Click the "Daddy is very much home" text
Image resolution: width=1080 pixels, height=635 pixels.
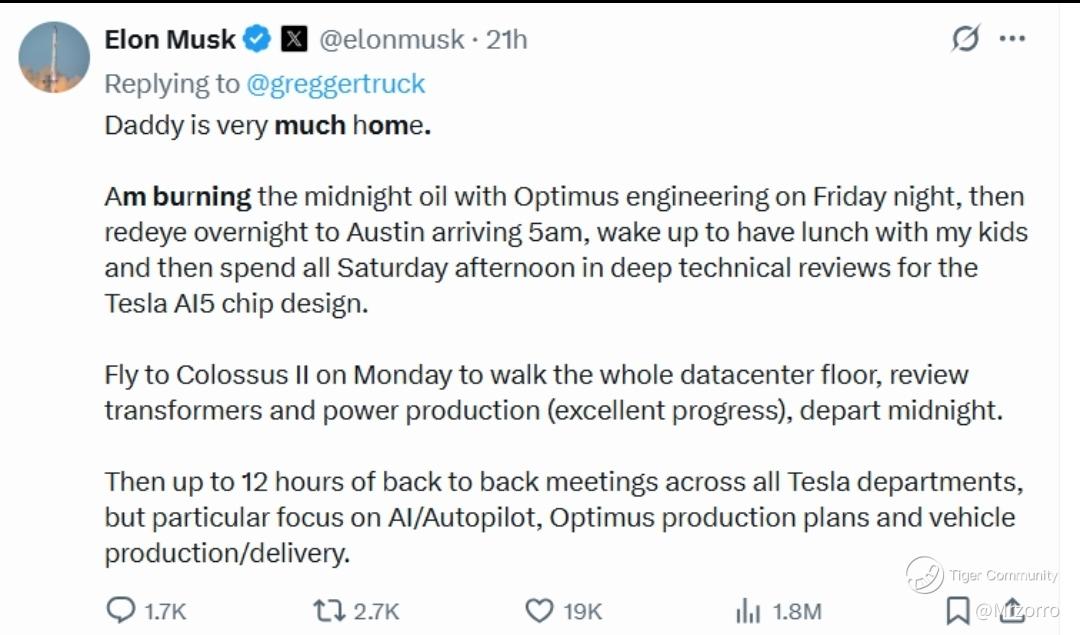click(x=267, y=127)
